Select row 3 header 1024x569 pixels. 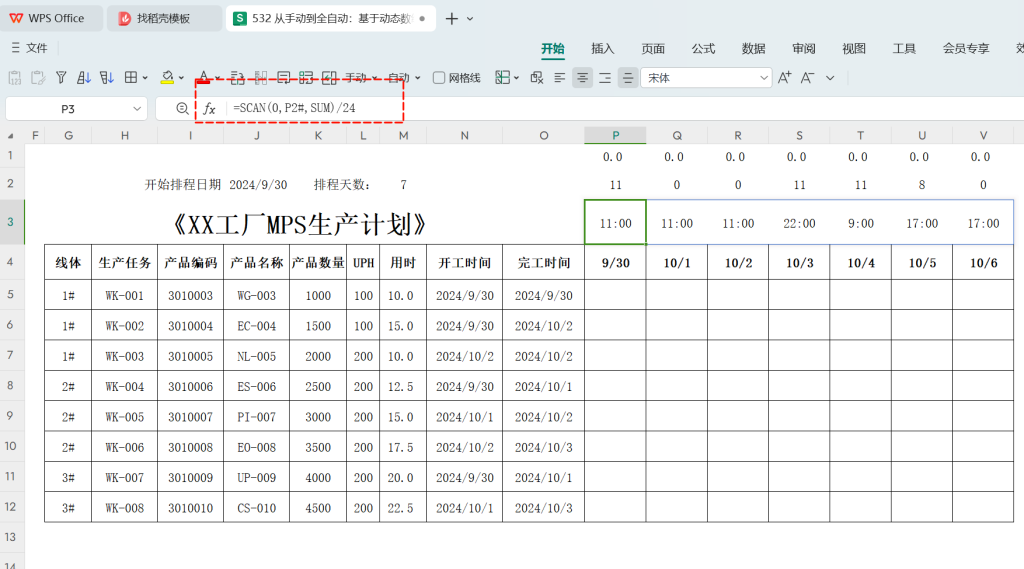tap(10, 221)
